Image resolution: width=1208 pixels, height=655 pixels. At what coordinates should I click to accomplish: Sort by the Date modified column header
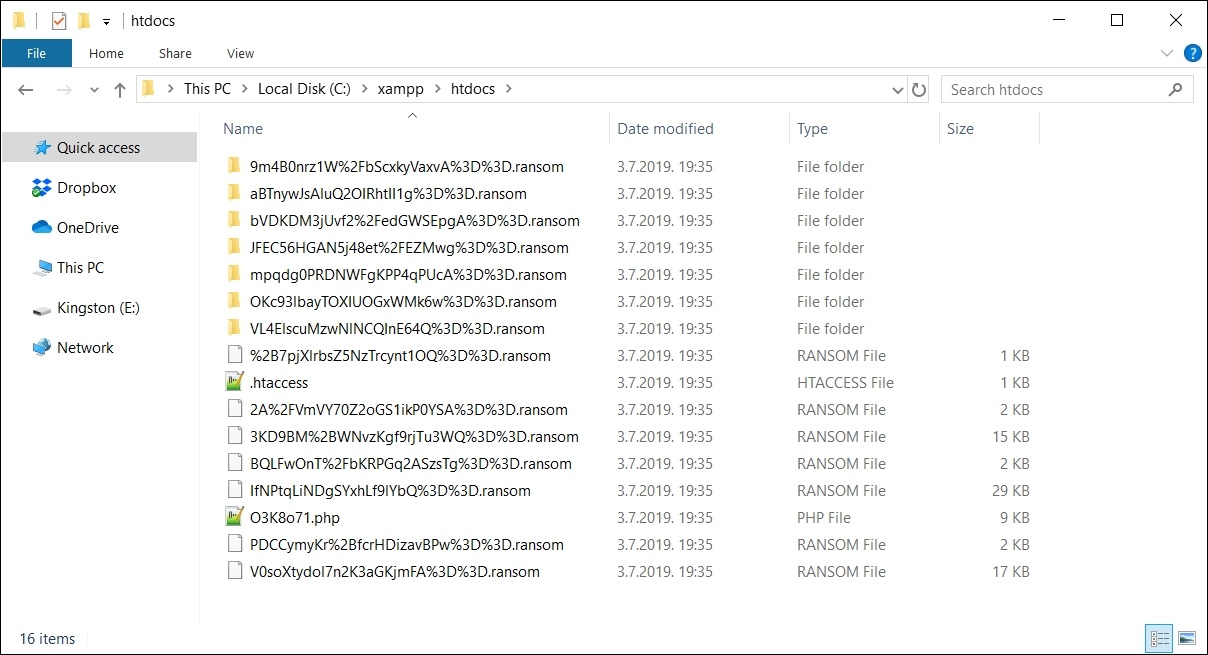click(665, 129)
